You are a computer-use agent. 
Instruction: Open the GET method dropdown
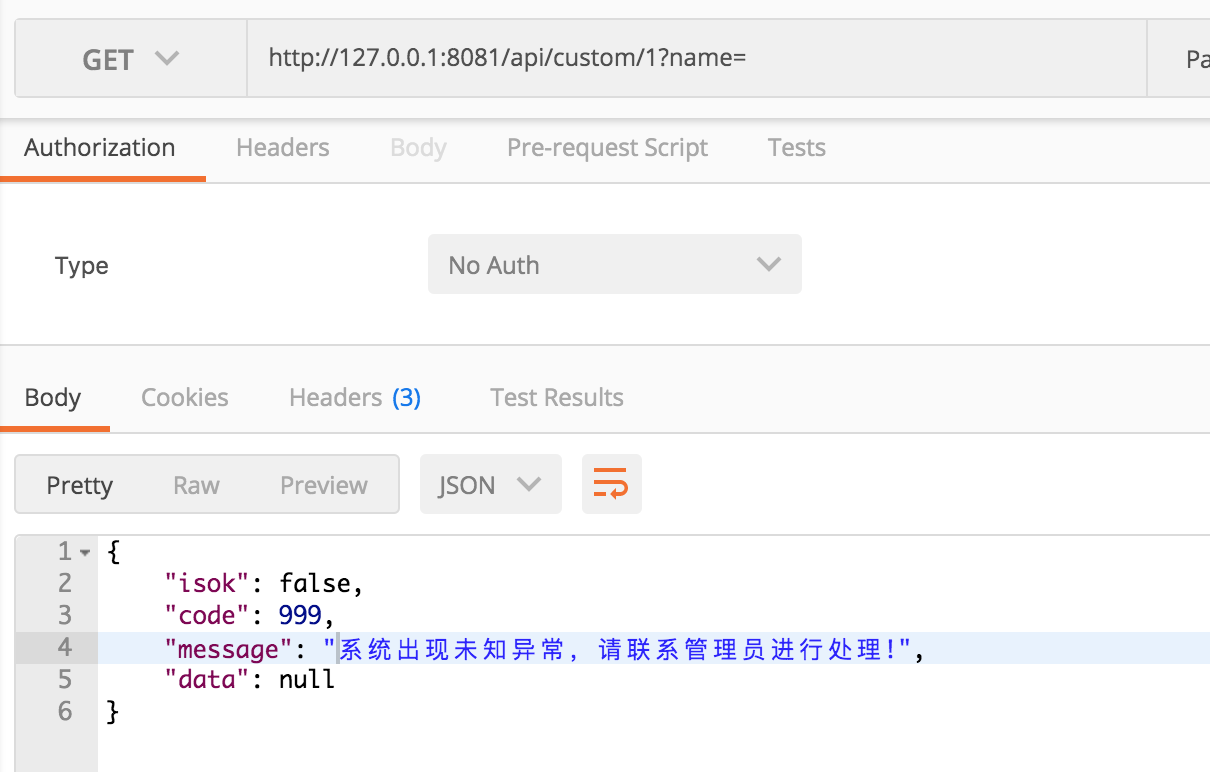[x=130, y=60]
